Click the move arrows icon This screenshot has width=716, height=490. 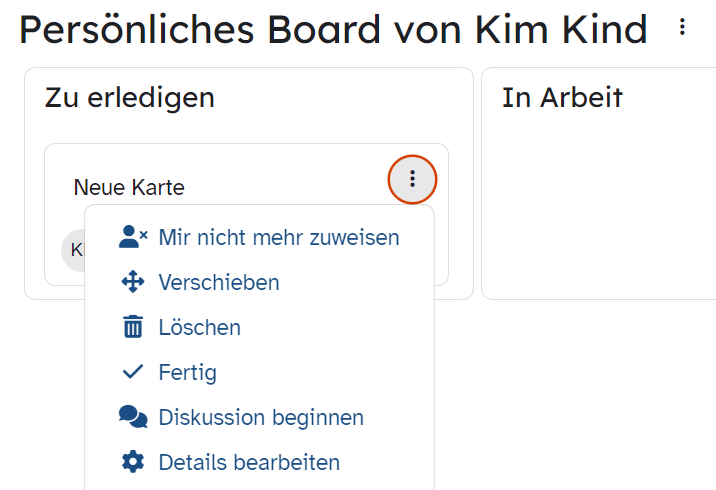(x=133, y=281)
